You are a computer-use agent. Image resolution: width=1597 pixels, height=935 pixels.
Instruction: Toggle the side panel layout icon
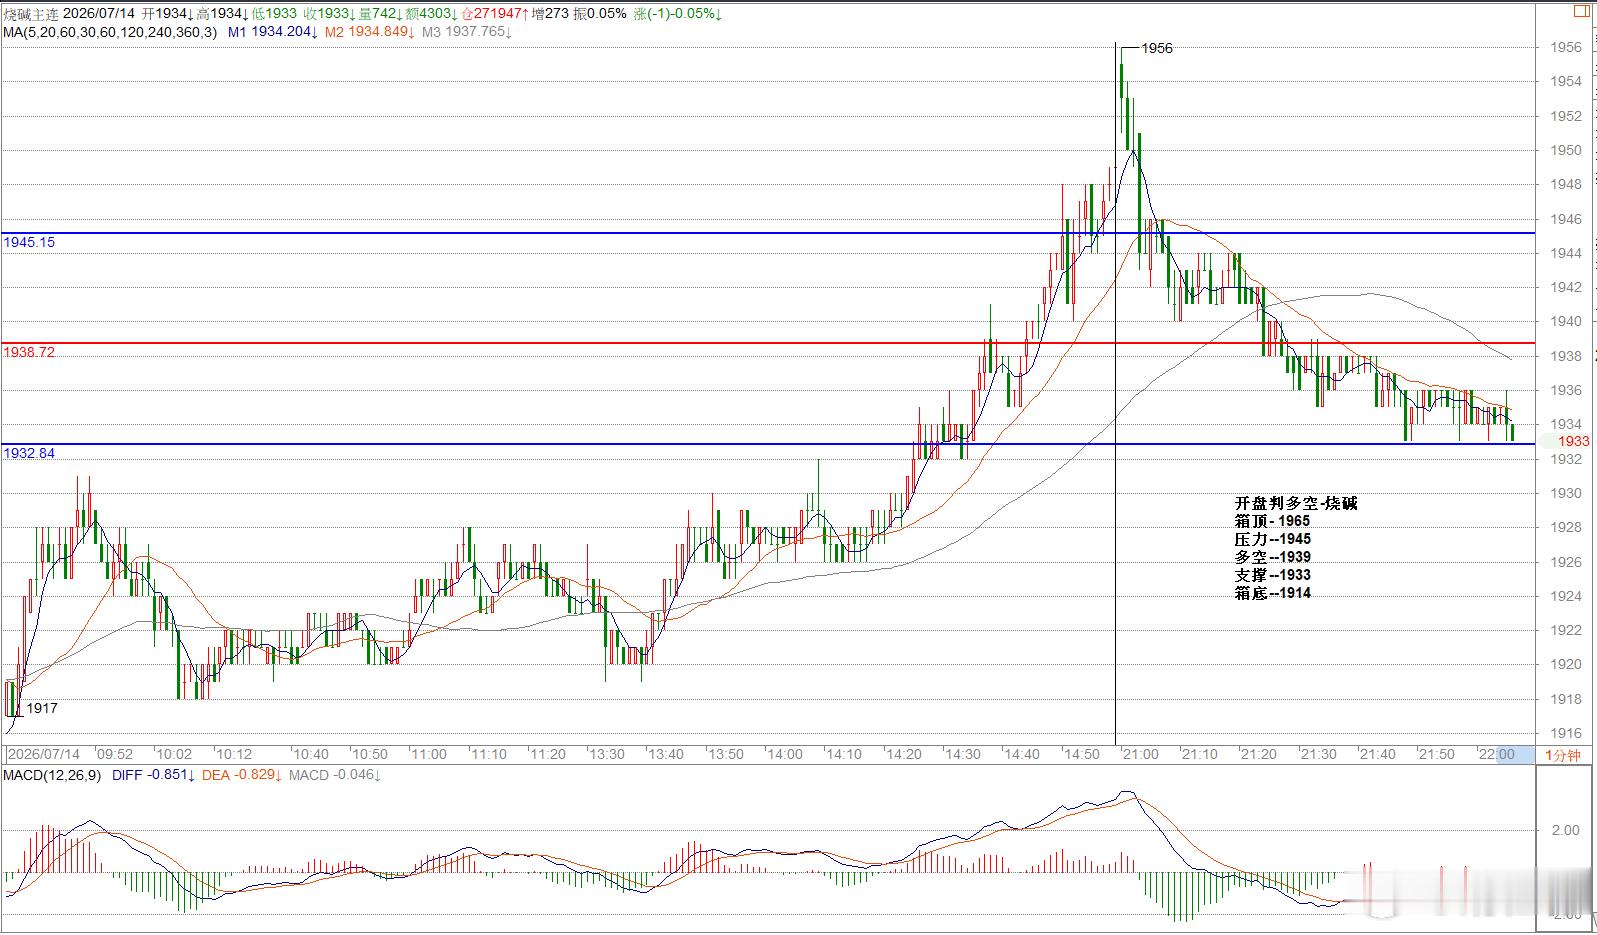coord(1581,12)
